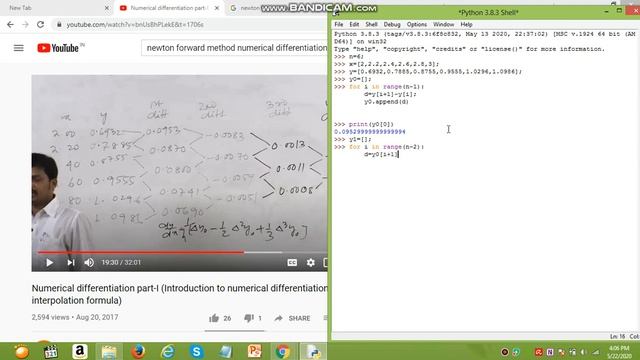Focus the YouTube search box
The height and width of the screenshot is (360, 640).
[x=235, y=48]
